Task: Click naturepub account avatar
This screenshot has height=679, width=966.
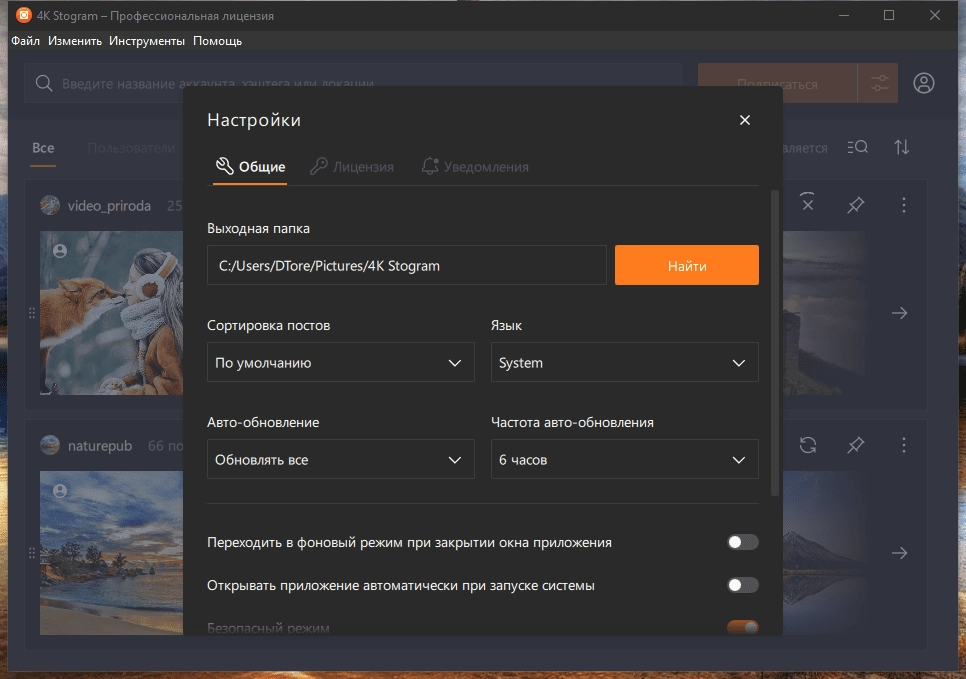Action: point(50,445)
